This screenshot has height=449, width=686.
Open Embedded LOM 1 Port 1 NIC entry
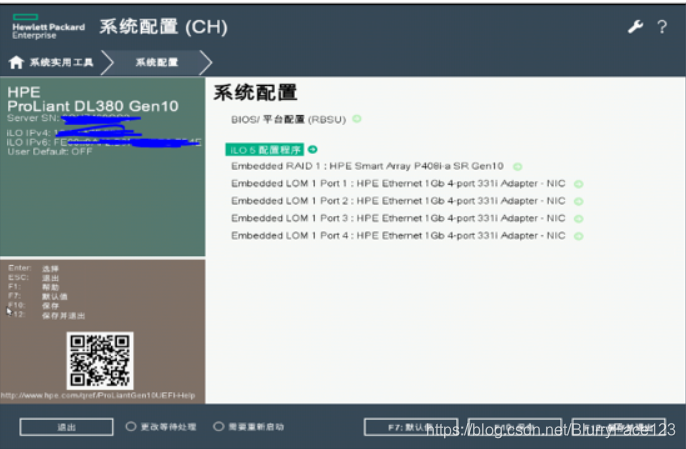pos(398,183)
